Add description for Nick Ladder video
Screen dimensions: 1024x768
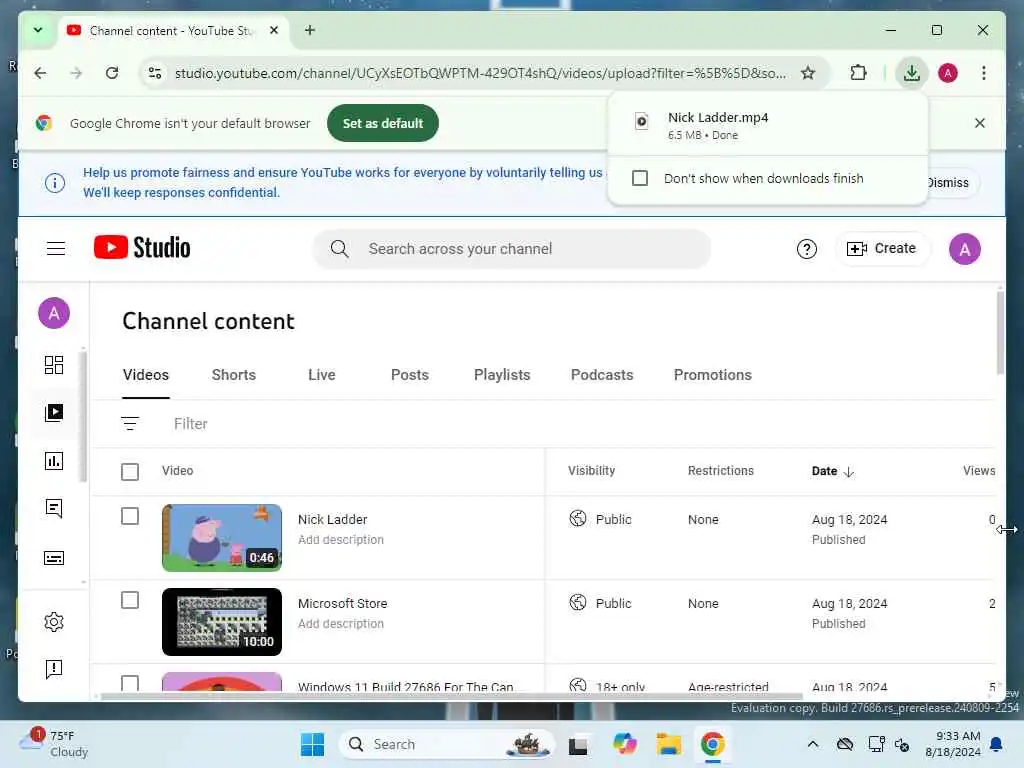pos(341,539)
